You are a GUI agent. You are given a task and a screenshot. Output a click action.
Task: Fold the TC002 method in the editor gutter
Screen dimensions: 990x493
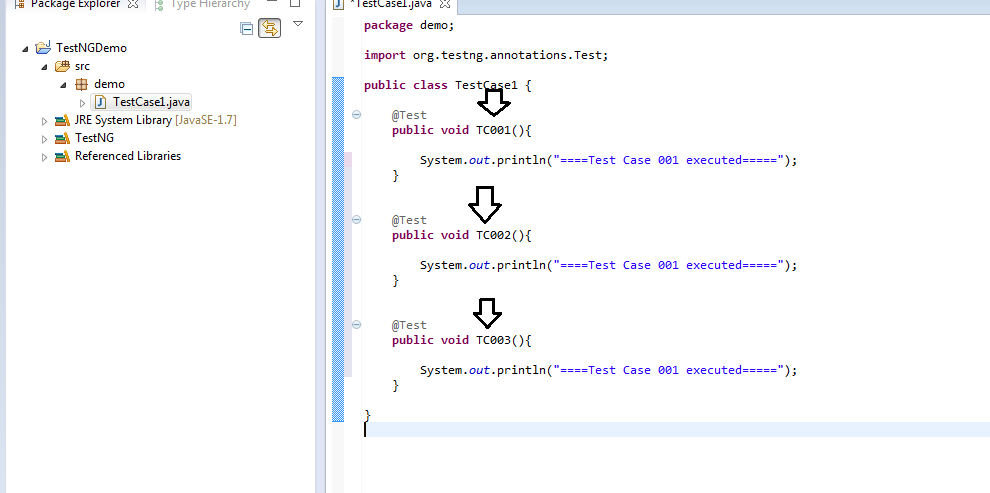pyautogui.click(x=356, y=220)
